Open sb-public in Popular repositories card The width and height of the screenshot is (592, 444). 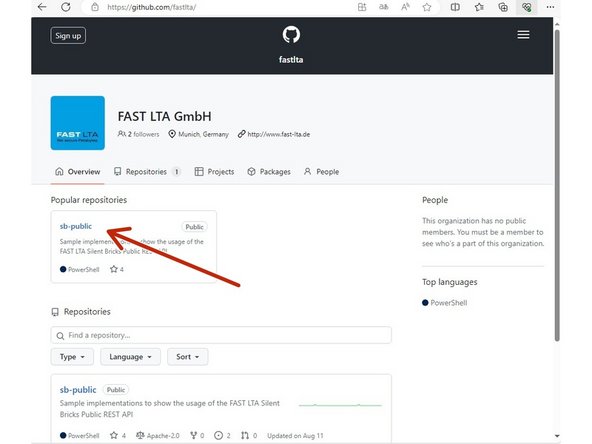tap(76, 226)
